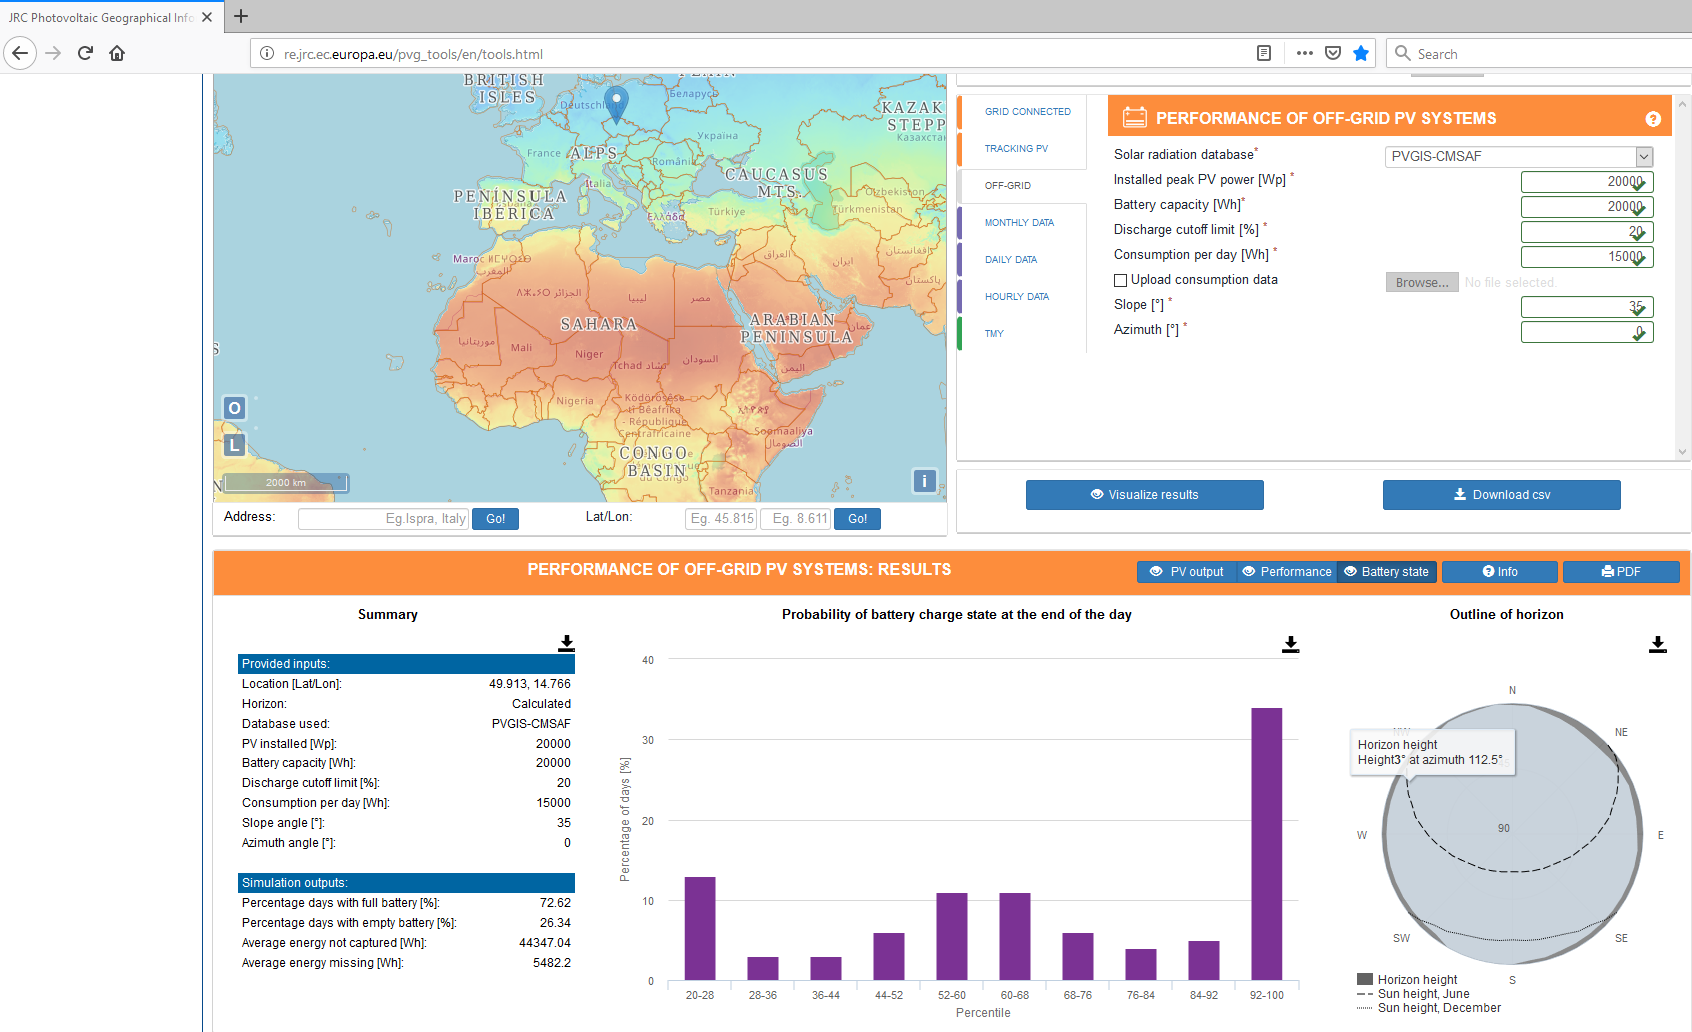1692x1032 pixels.
Task: Open the Monthly Data tab
Action: click(x=1019, y=223)
